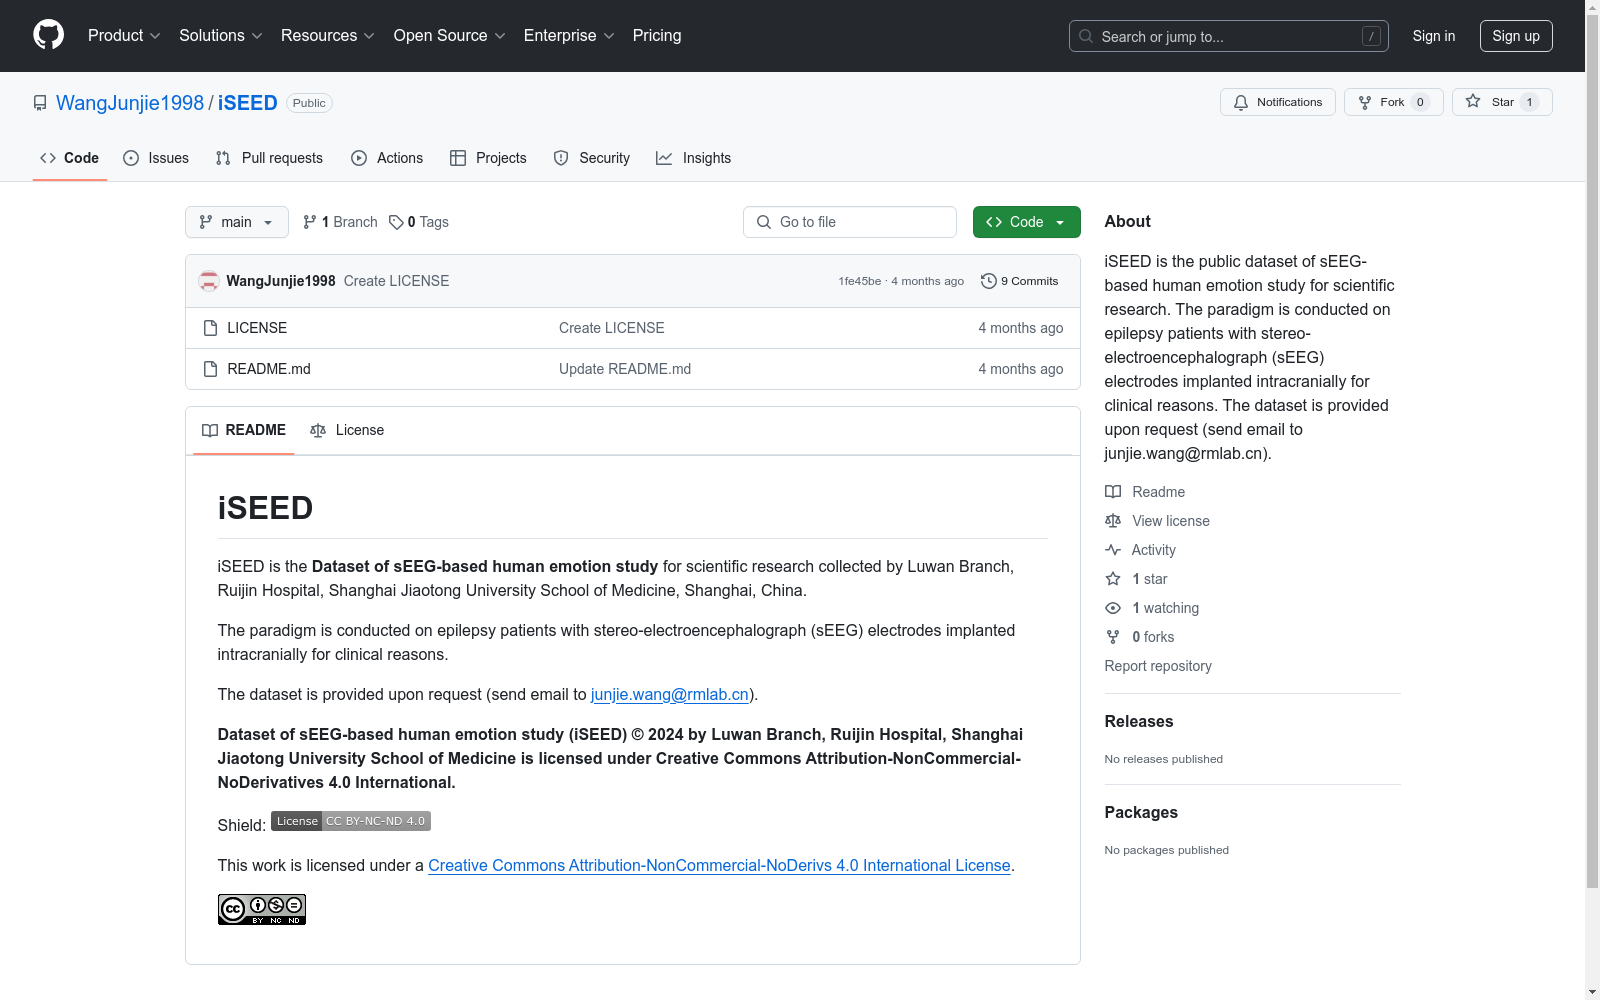The image size is (1600, 1000).
Task: Open the Pull requests tab
Action: pyautogui.click(x=269, y=158)
